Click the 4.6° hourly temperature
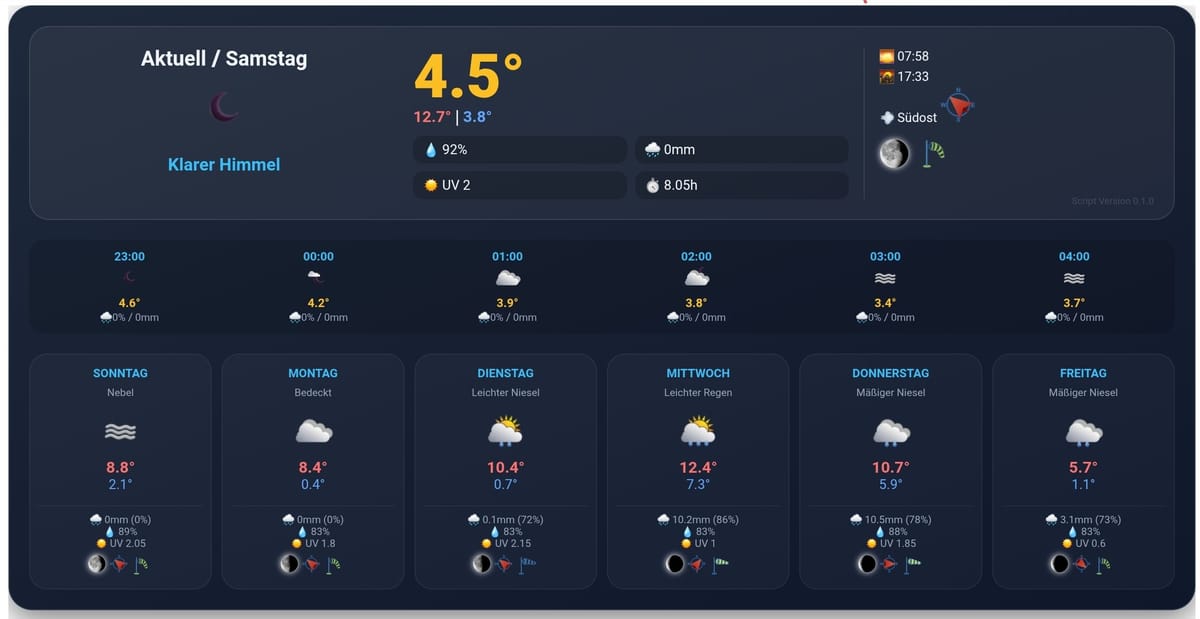This screenshot has width=1200, height=619. click(130, 303)
